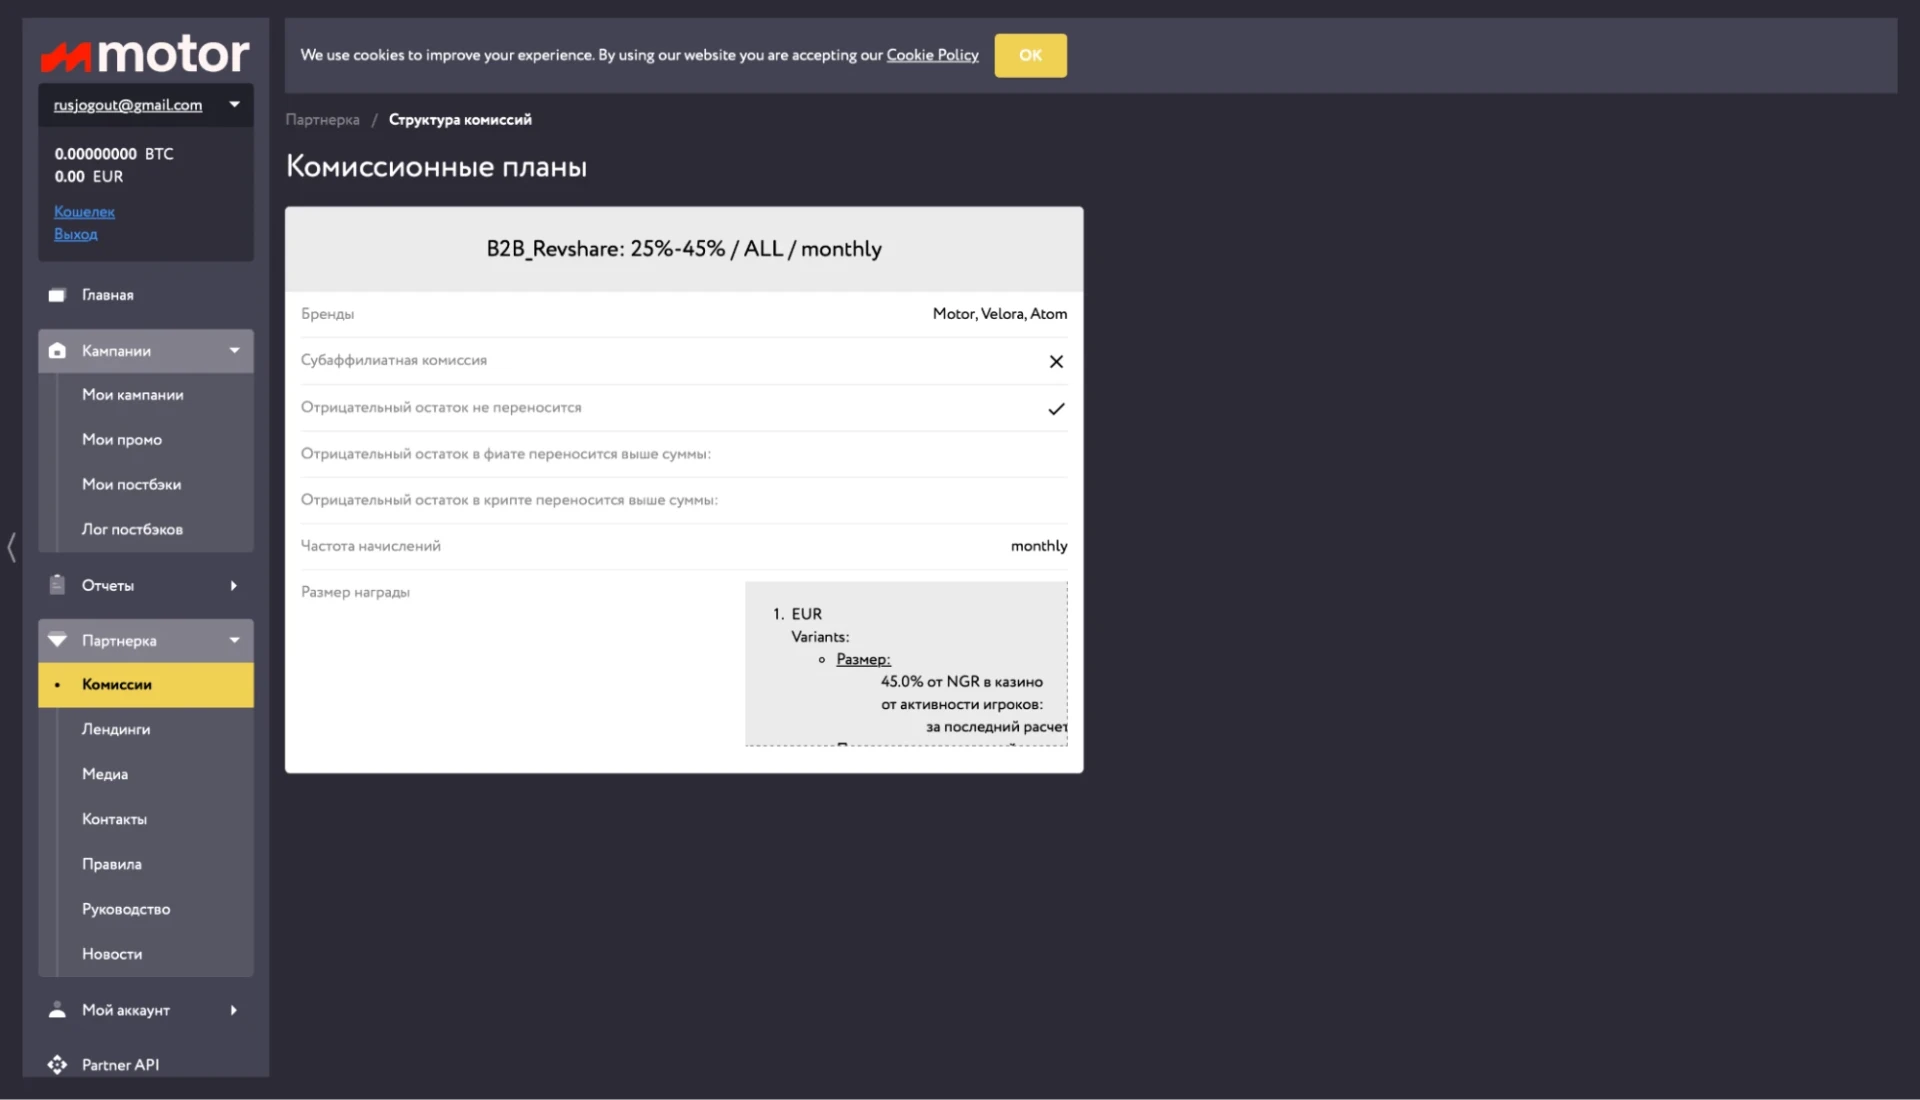This screenshot has height=1100, width=1920.
Task: Click the Партнерка breadcrumb
Action: pyautogui.click(x=322, y=119)
